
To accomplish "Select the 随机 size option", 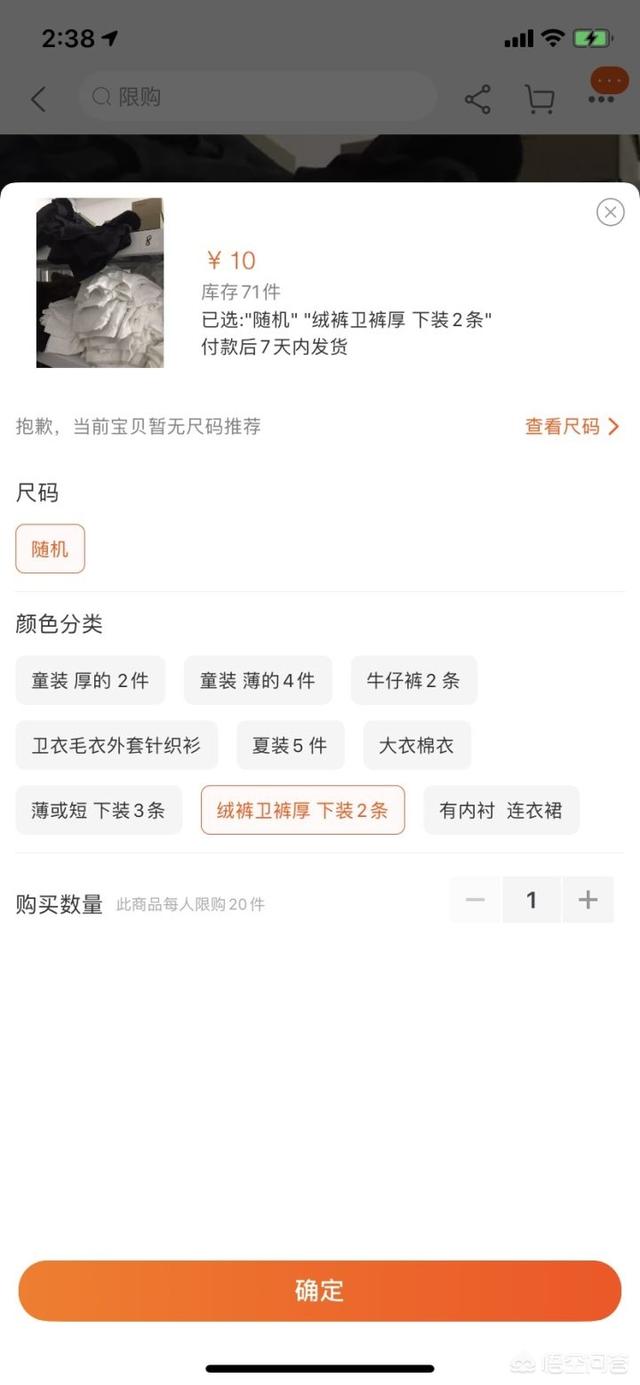I will click(50, 549).
